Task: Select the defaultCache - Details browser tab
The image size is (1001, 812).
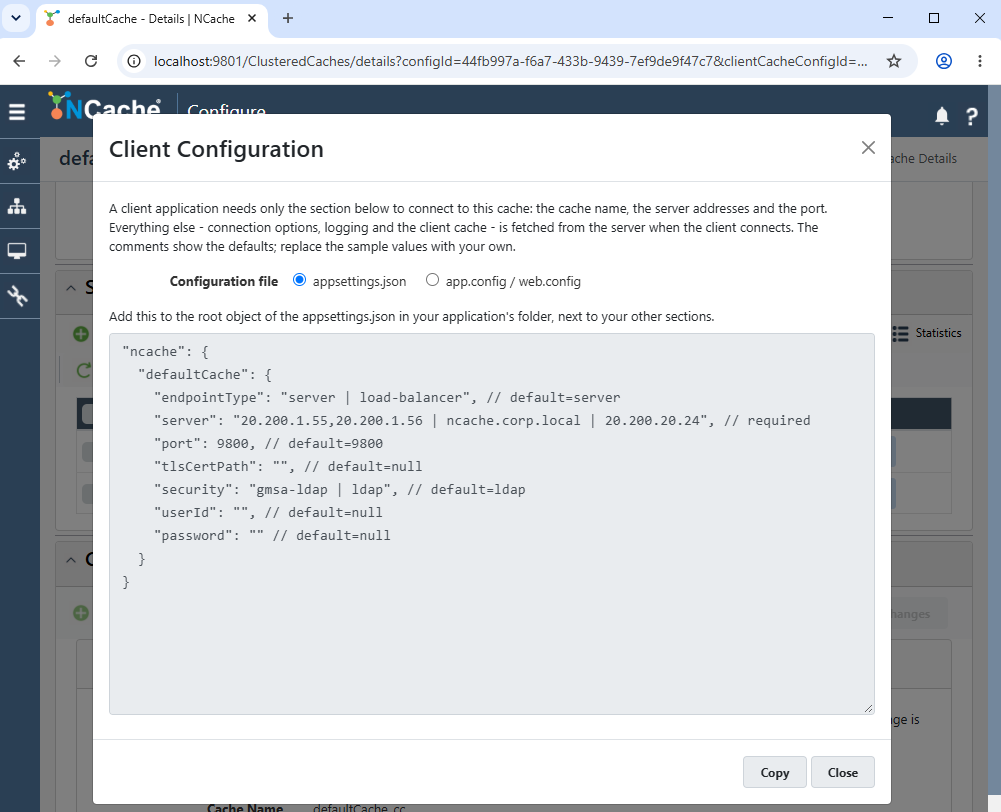Action: (x=151, y=19)
